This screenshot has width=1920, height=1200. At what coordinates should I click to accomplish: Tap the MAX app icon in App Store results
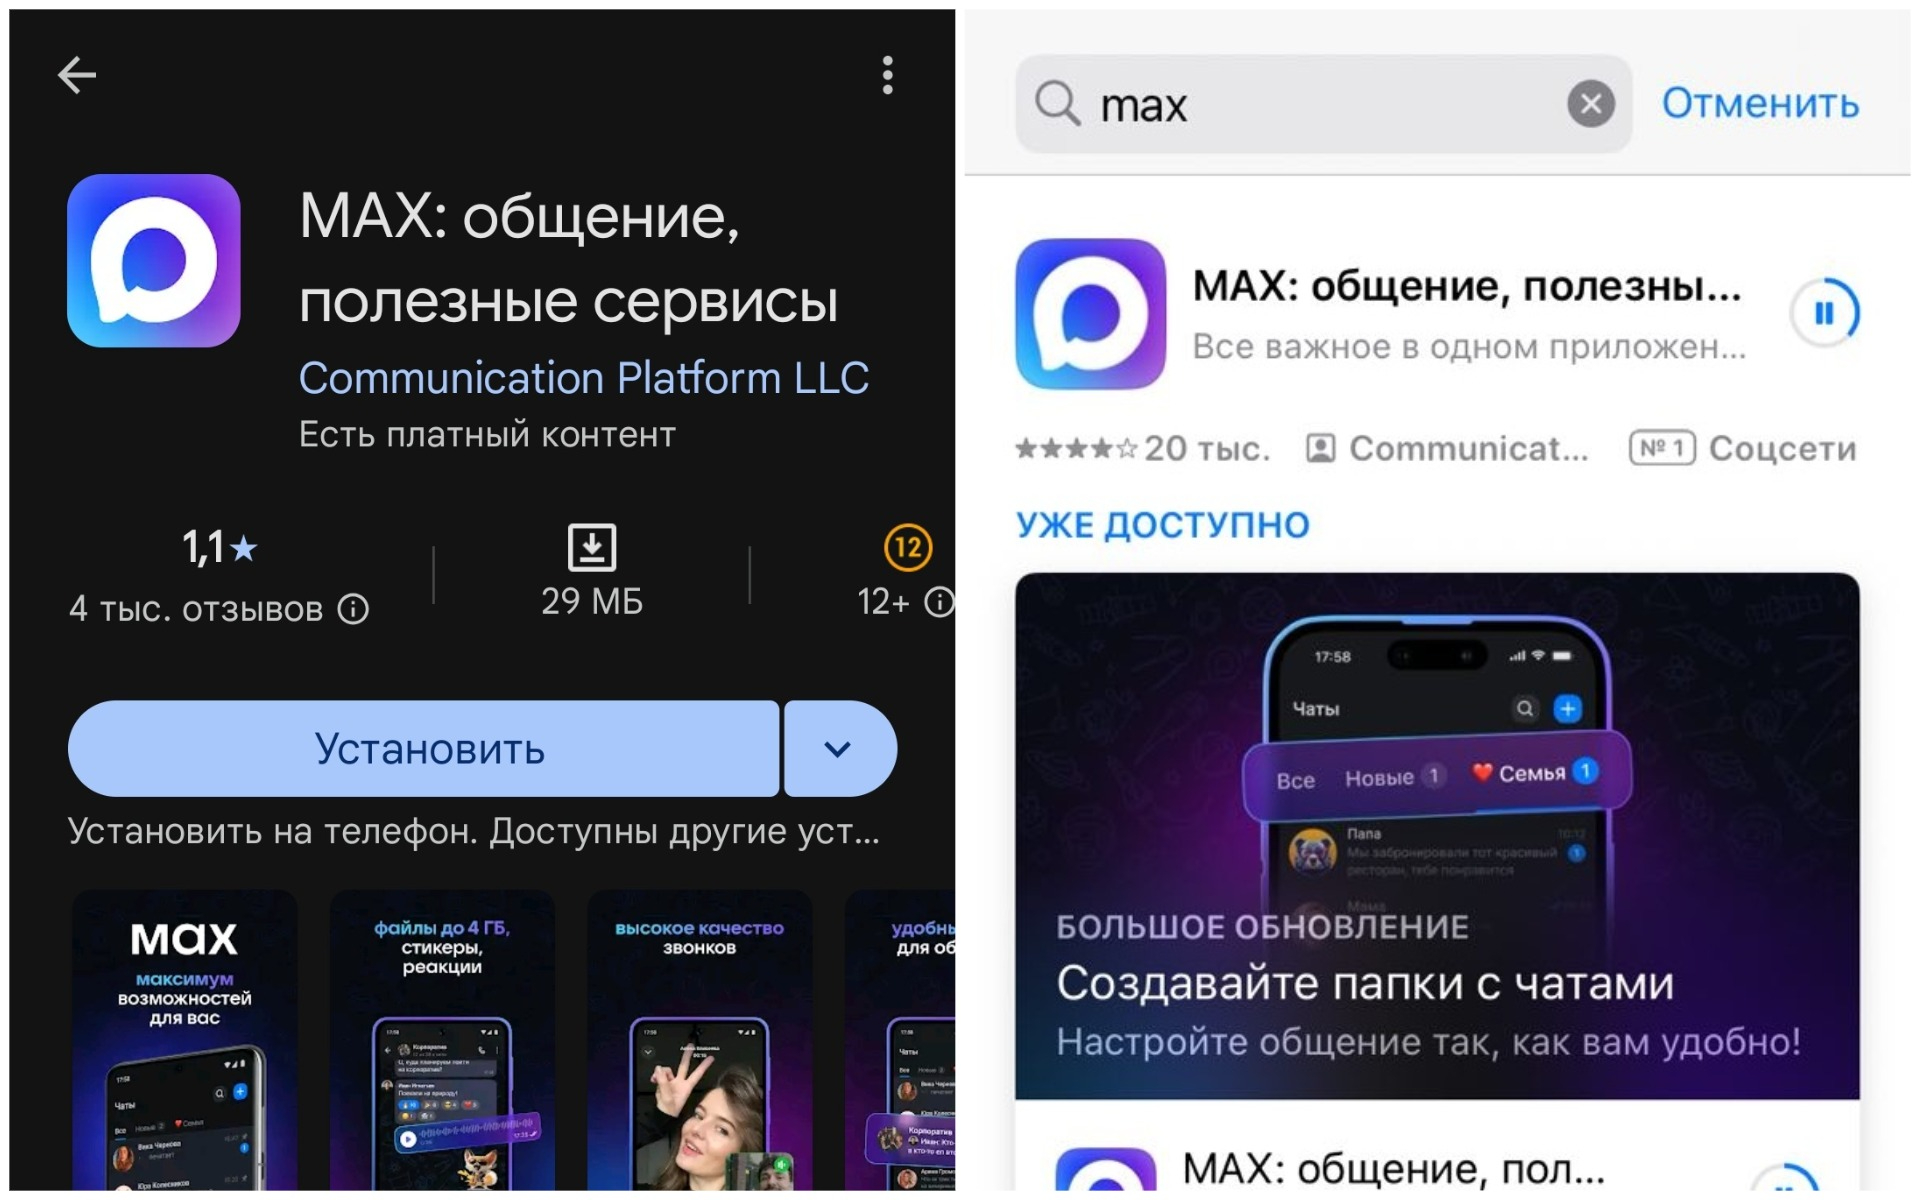[1091, 314]
